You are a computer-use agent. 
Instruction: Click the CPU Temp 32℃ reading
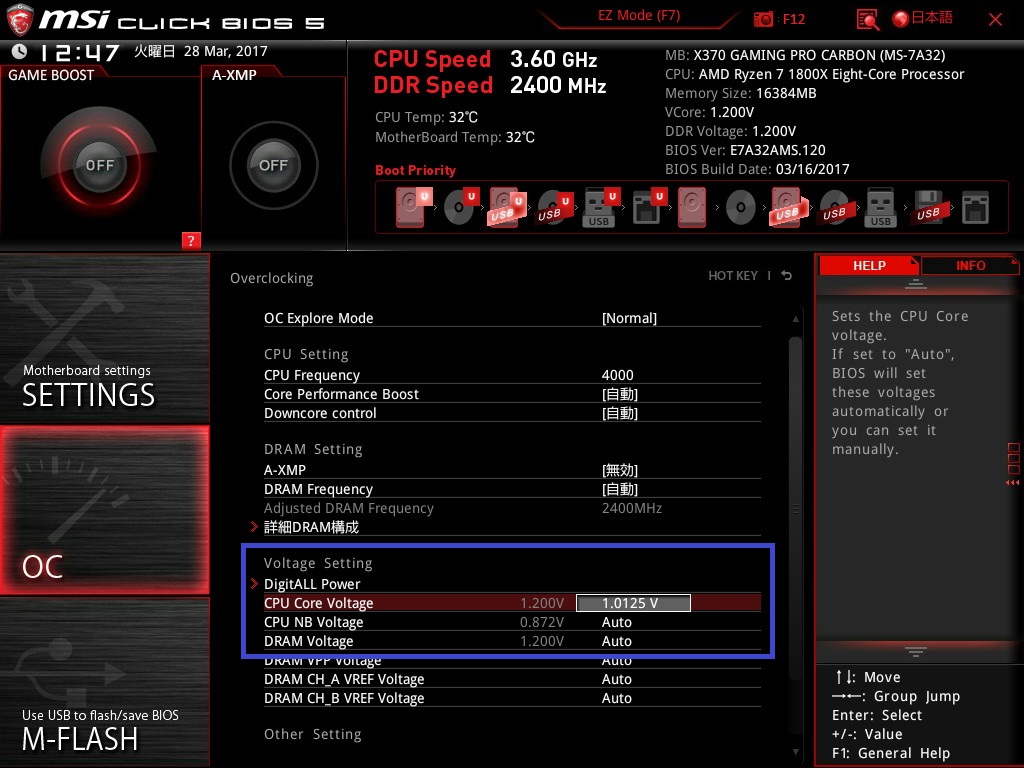(426, 117)
